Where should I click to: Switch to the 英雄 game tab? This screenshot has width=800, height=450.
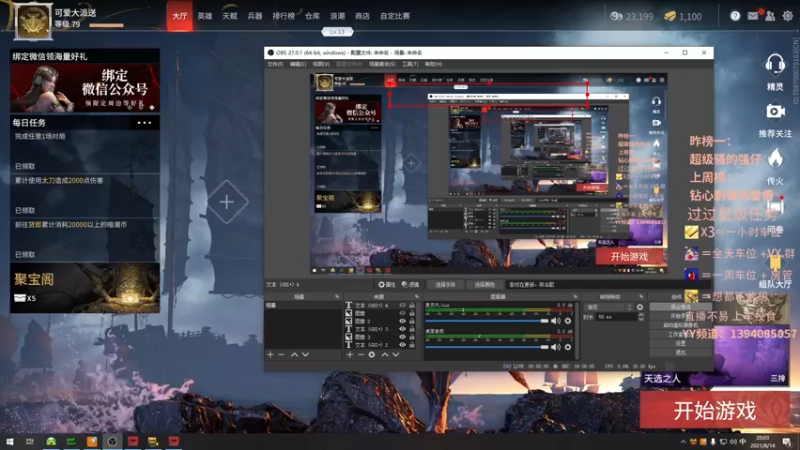pyautogui.click(x=205, y=16)
